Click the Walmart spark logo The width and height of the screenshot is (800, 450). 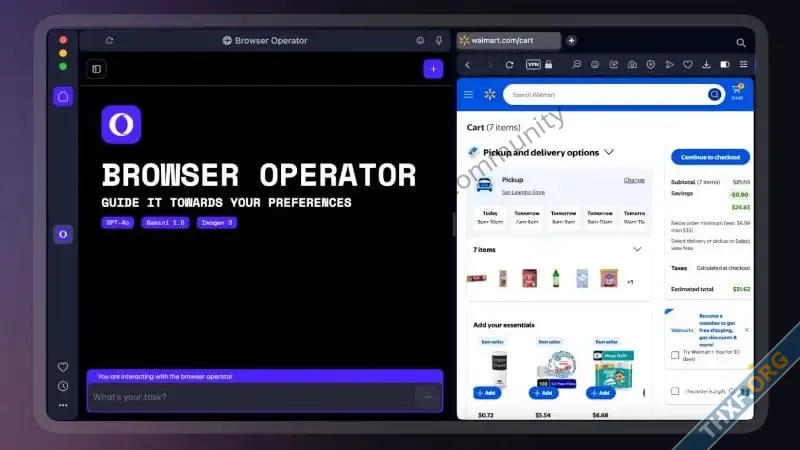tap(490, 94)
